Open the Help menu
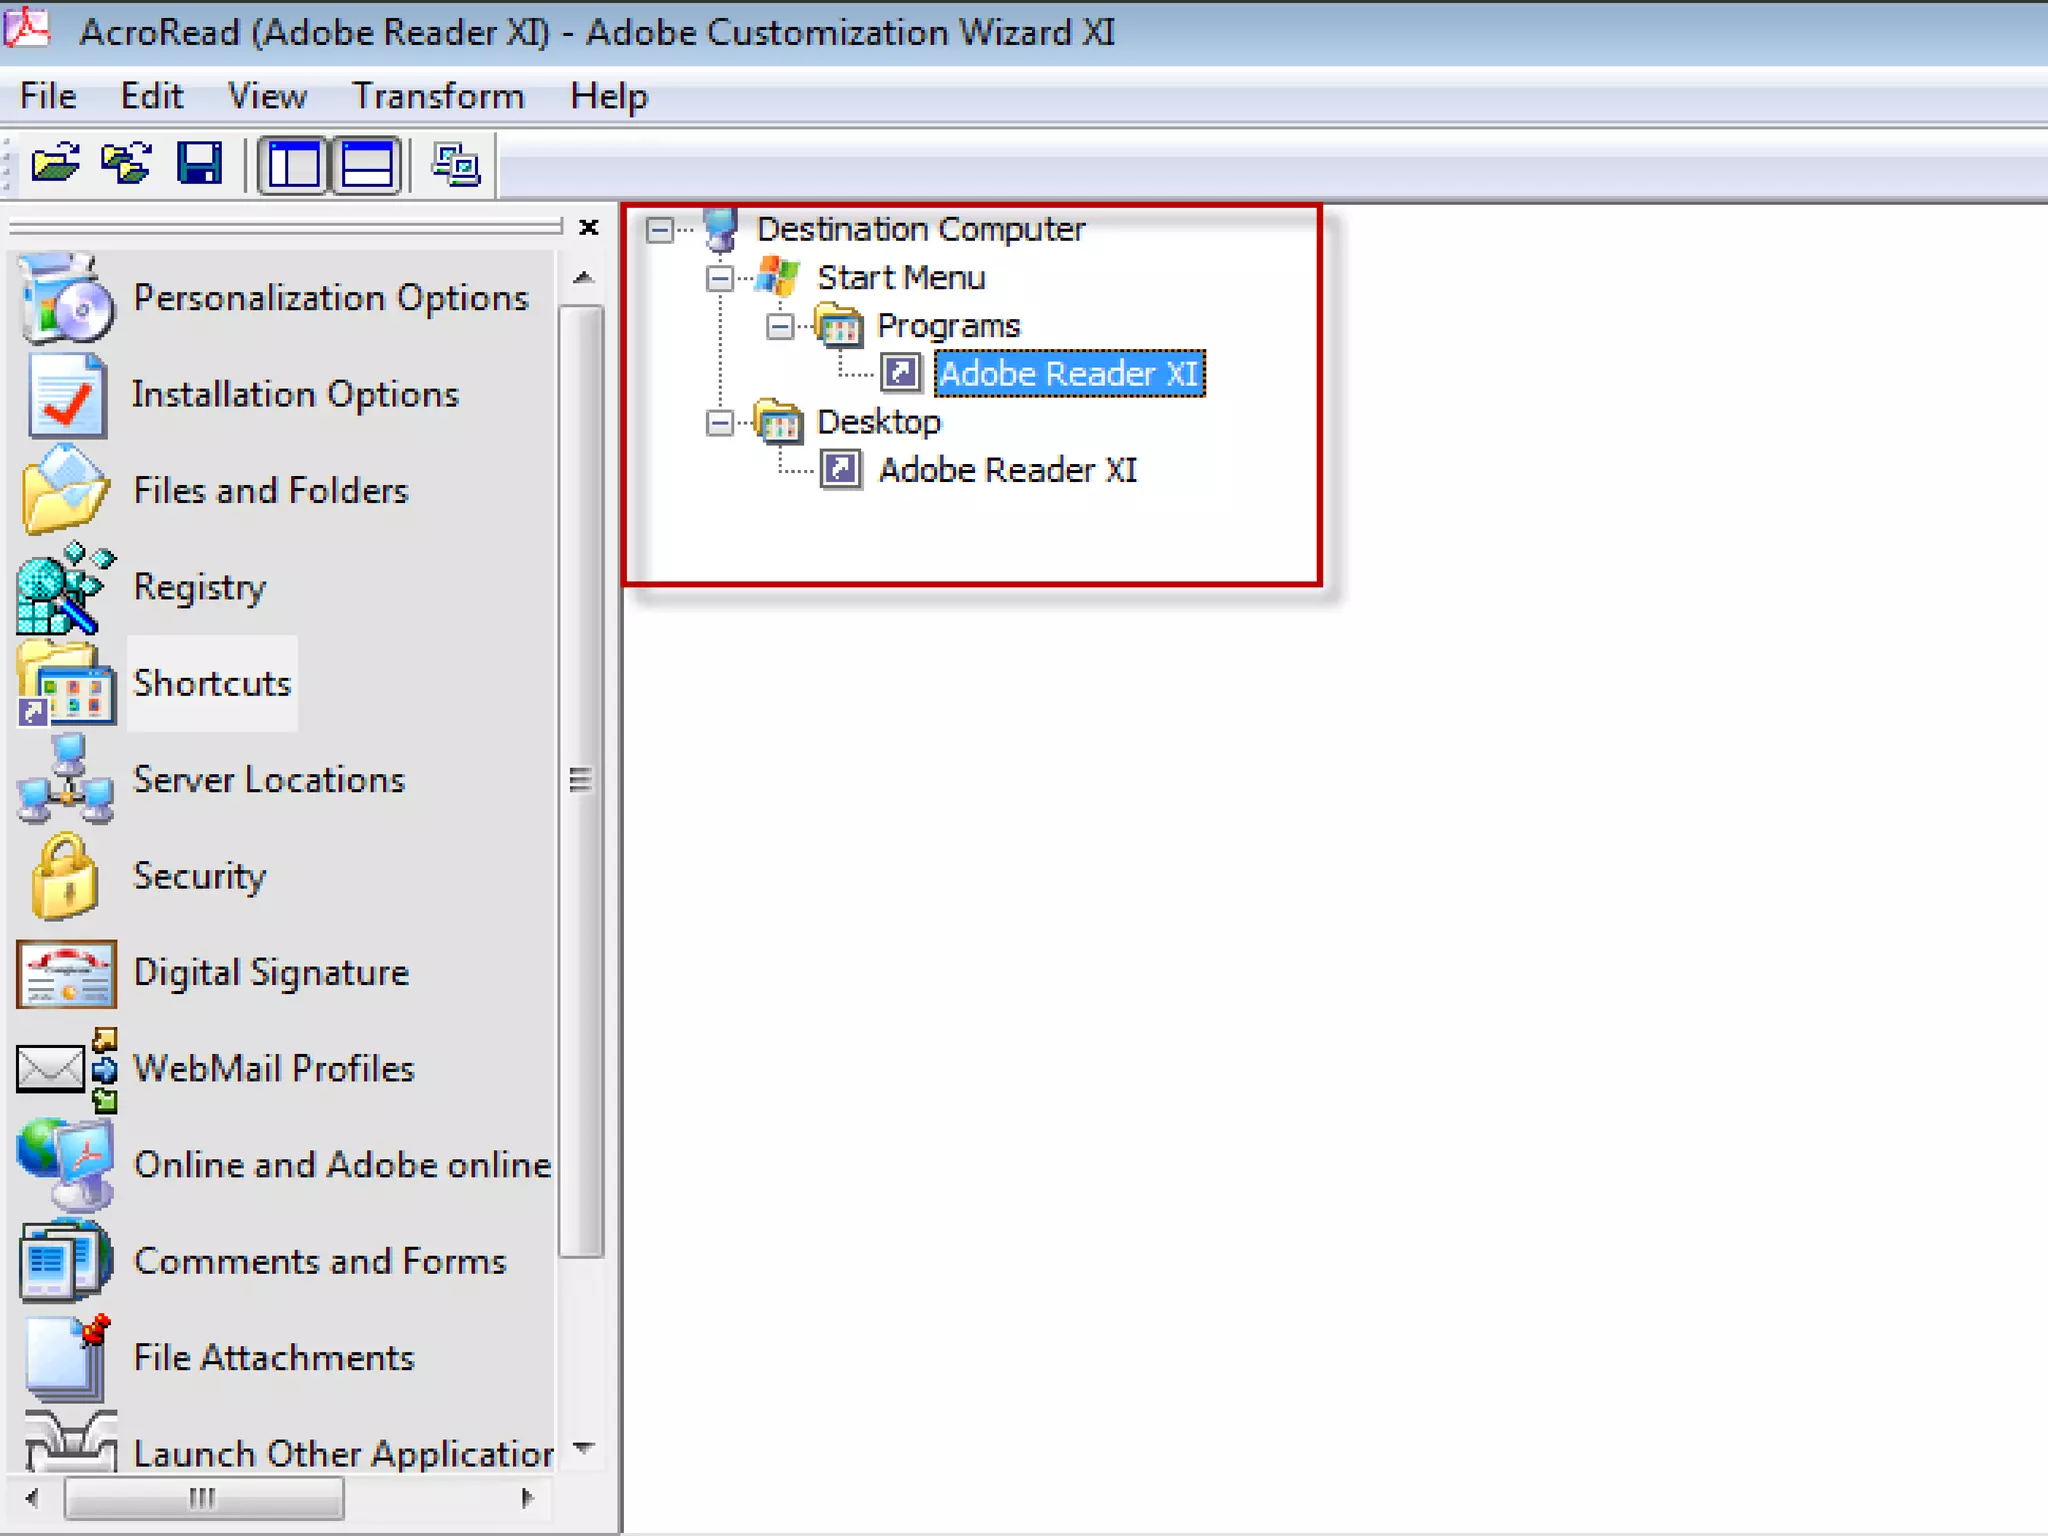The width and height of the screenshot is (2048, 1536). (609, 96)
